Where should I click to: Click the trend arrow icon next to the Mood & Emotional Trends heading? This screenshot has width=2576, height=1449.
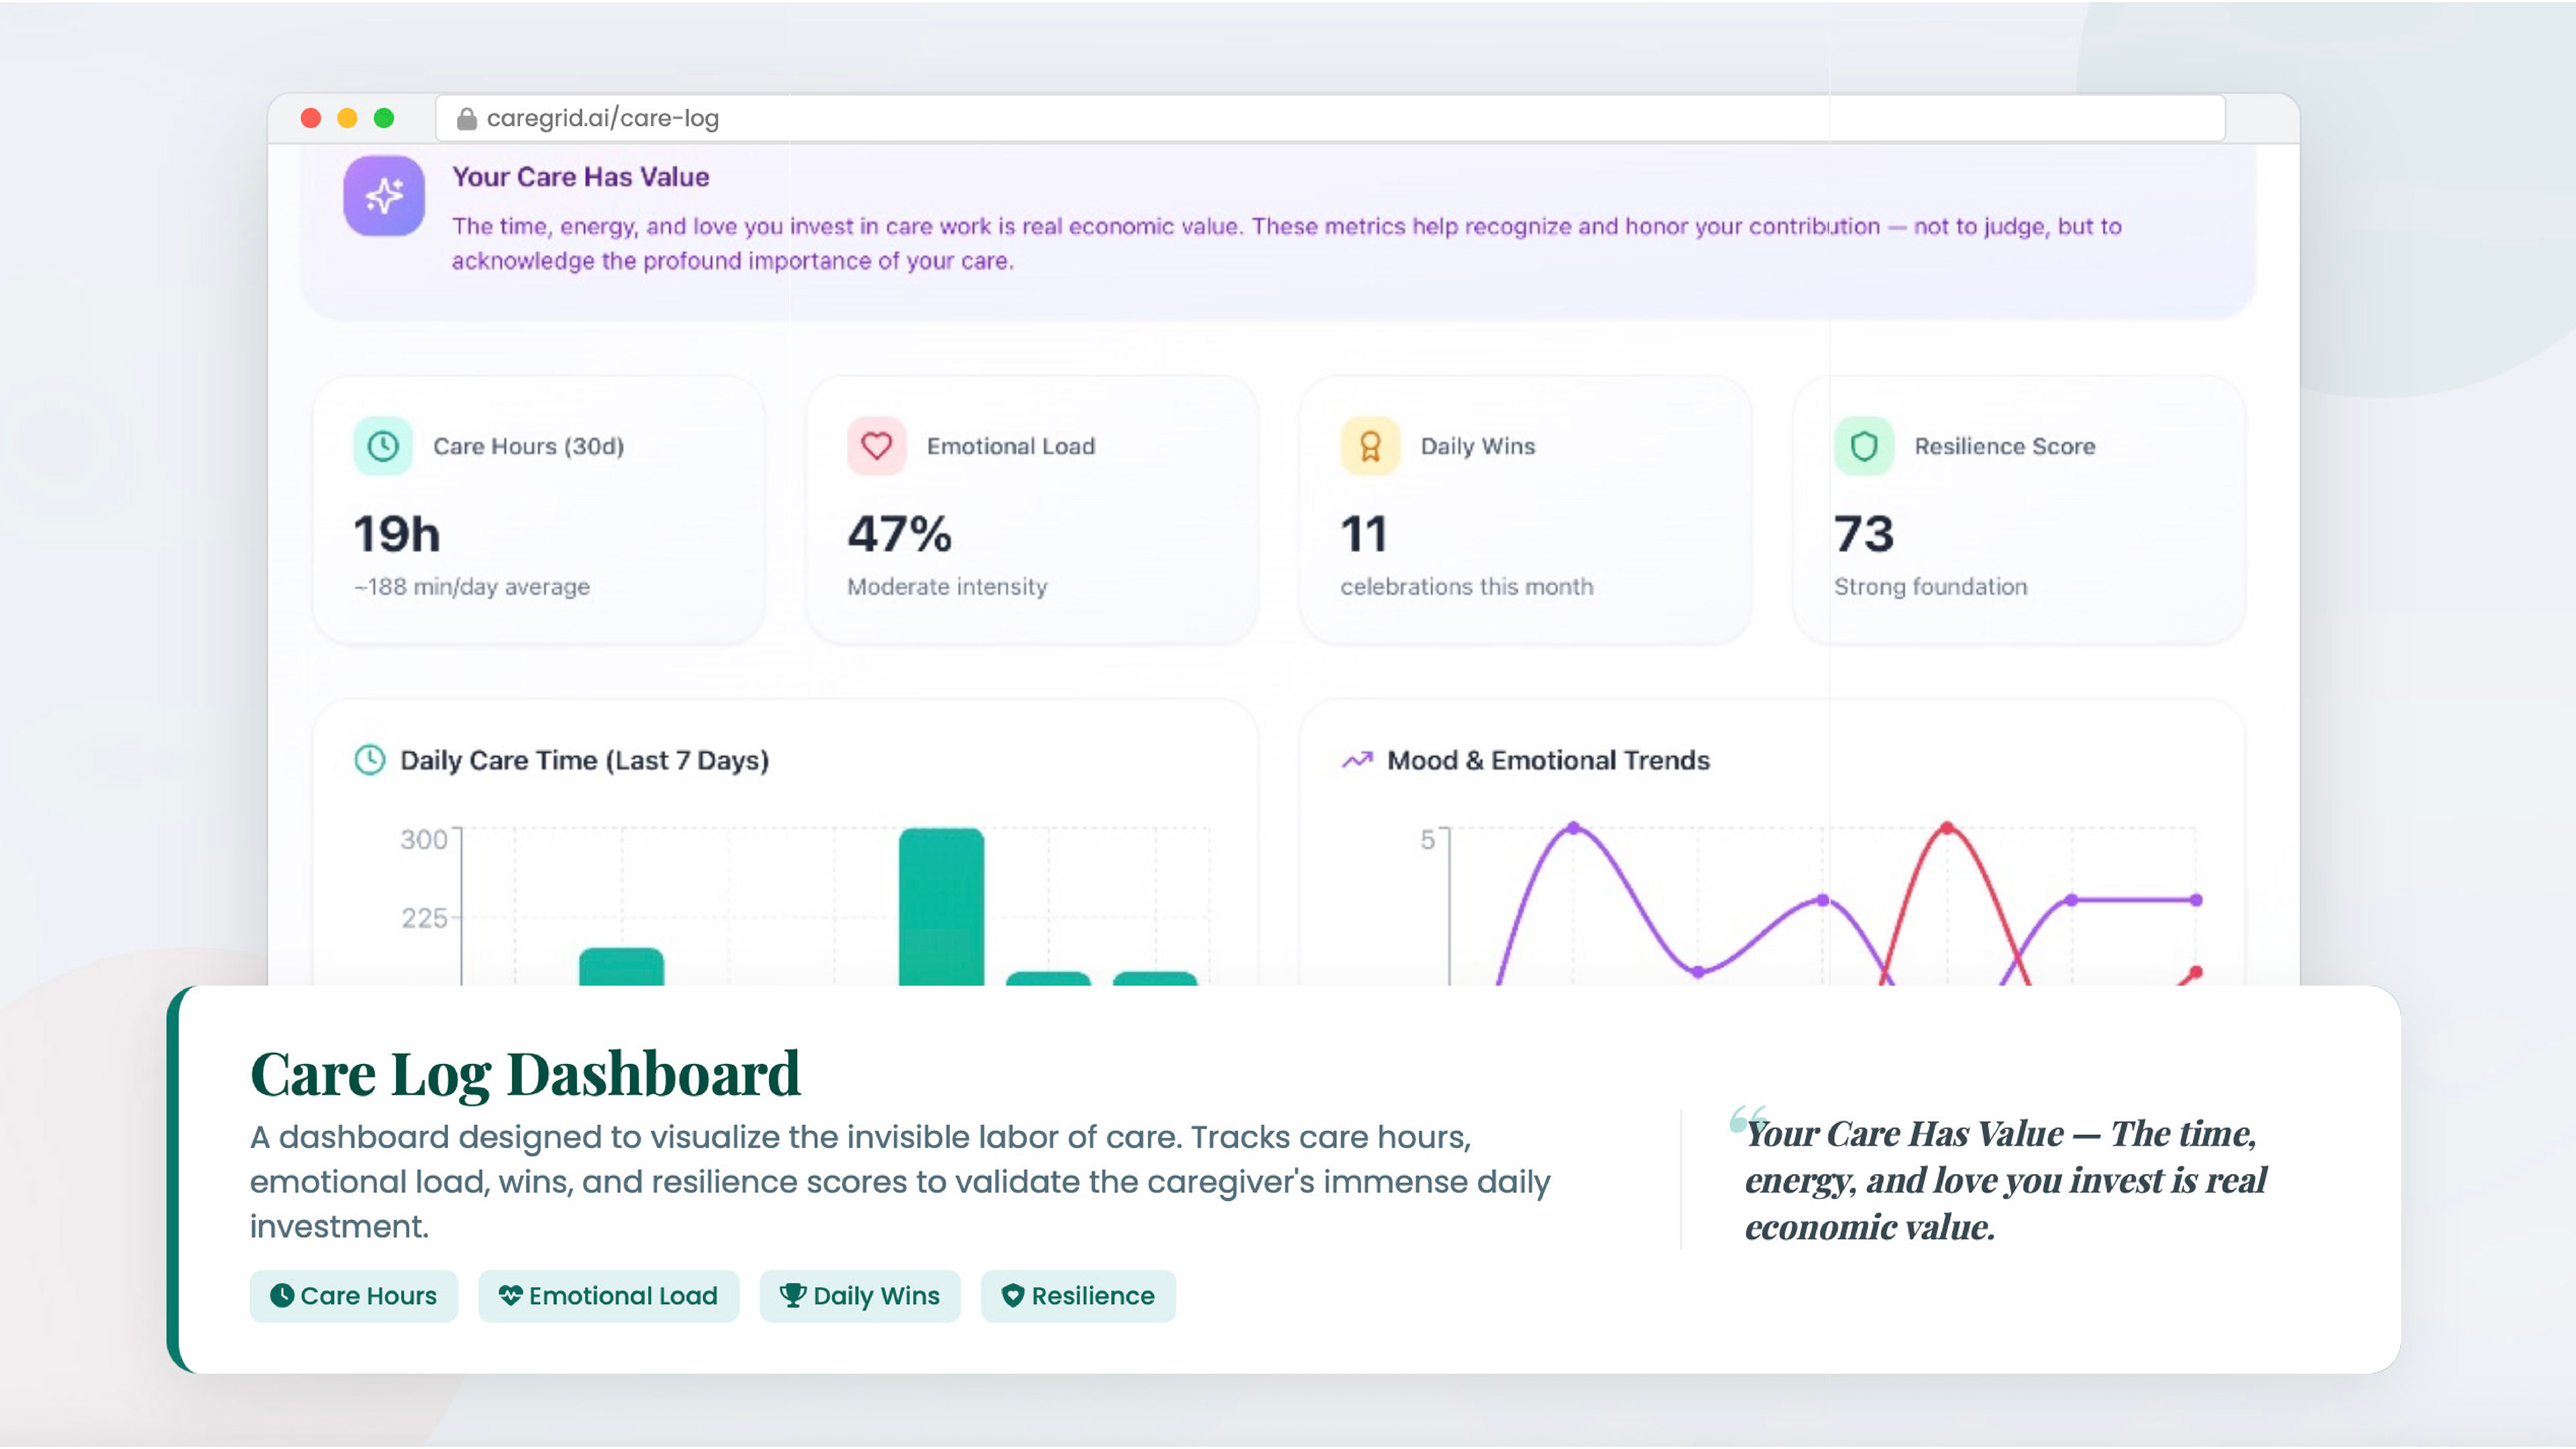(1356, 760)
